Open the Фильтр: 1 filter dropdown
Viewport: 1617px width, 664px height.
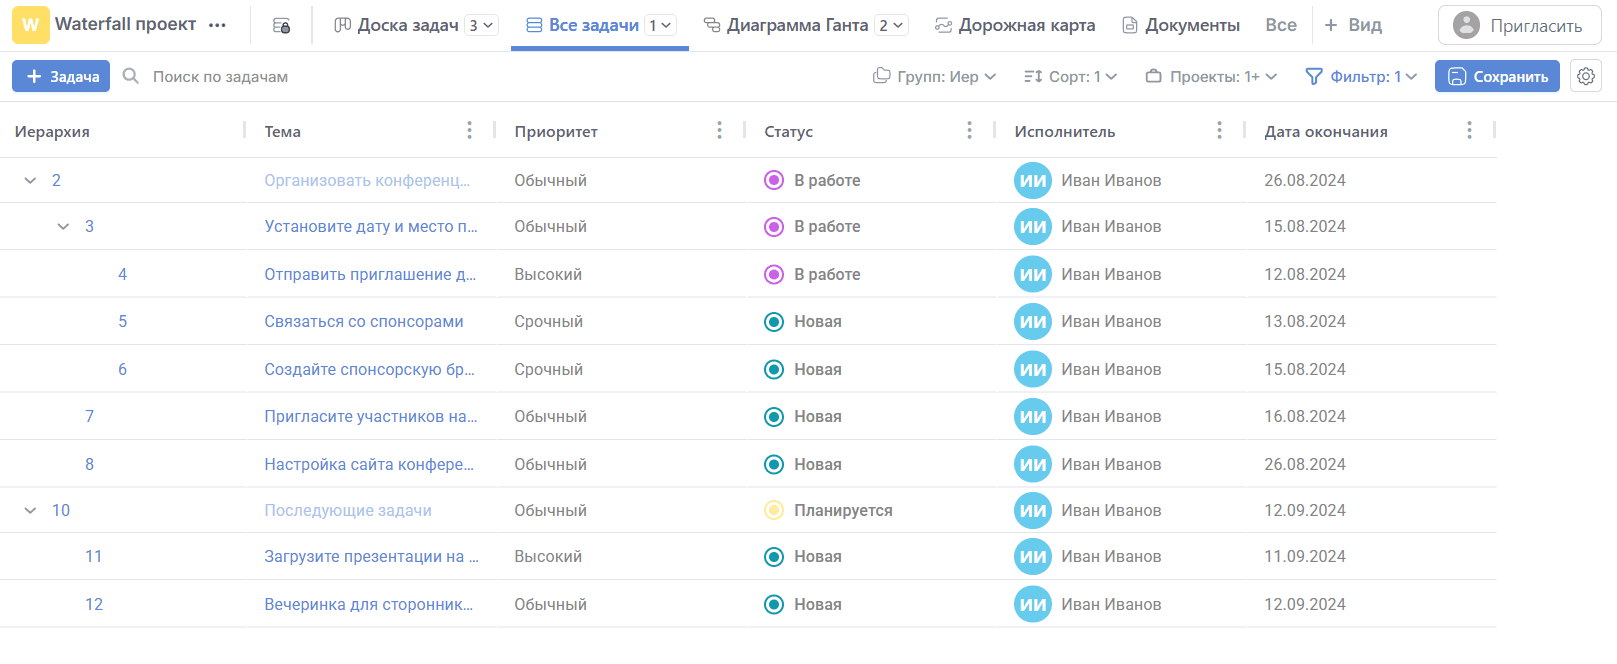click(1361, 77)
